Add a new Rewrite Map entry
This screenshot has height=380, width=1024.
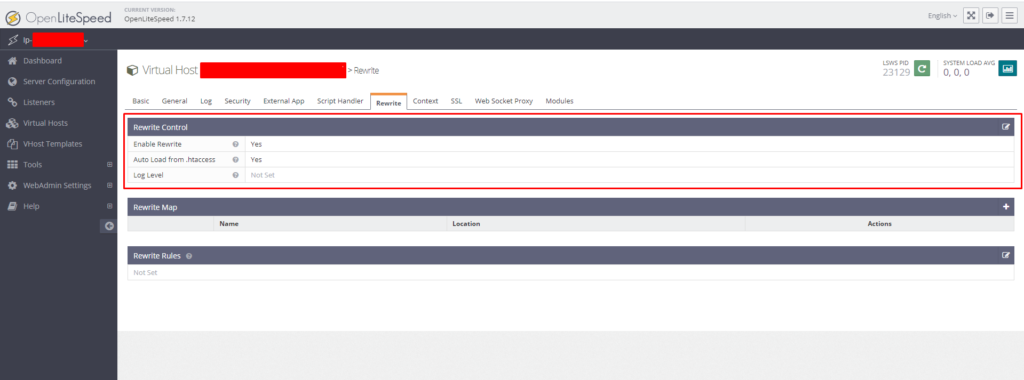coord(1006,207)
